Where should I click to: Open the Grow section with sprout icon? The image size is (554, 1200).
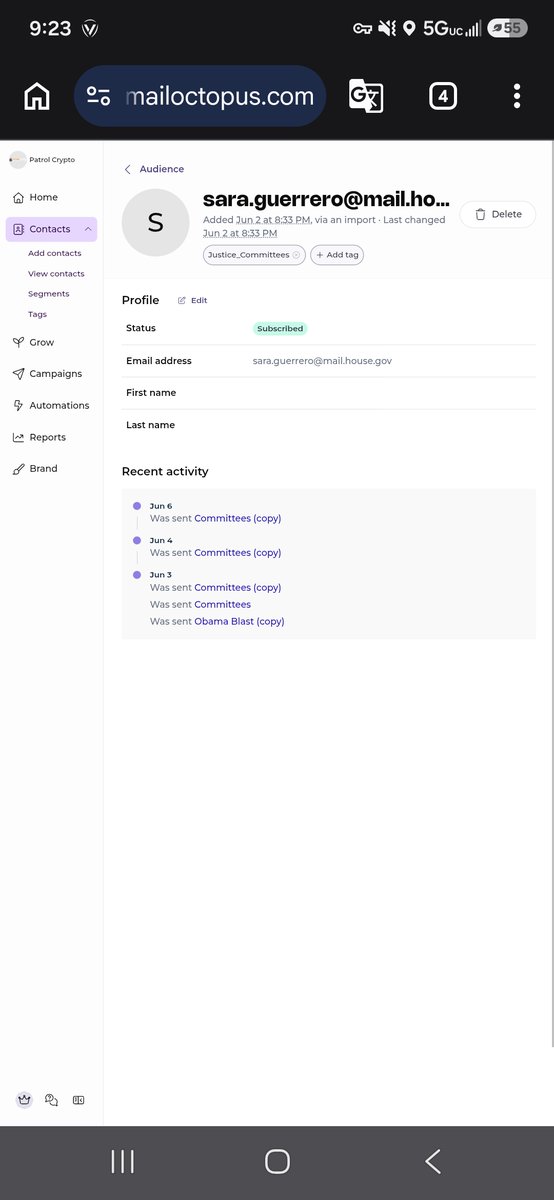click(x=34, y=342)
